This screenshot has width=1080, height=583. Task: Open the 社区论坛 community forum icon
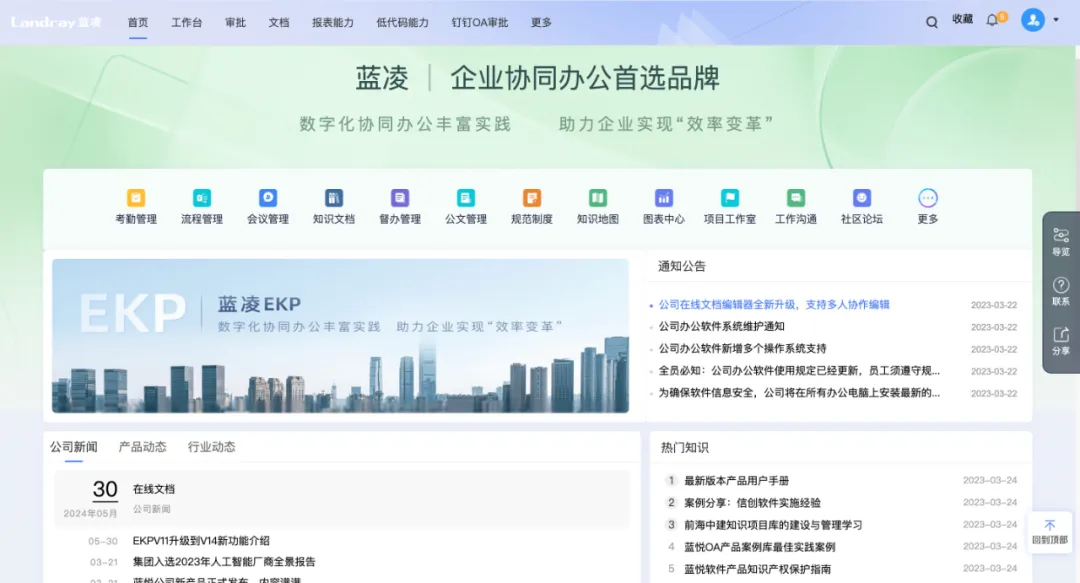pyautogui.click(x=862, y=198)
